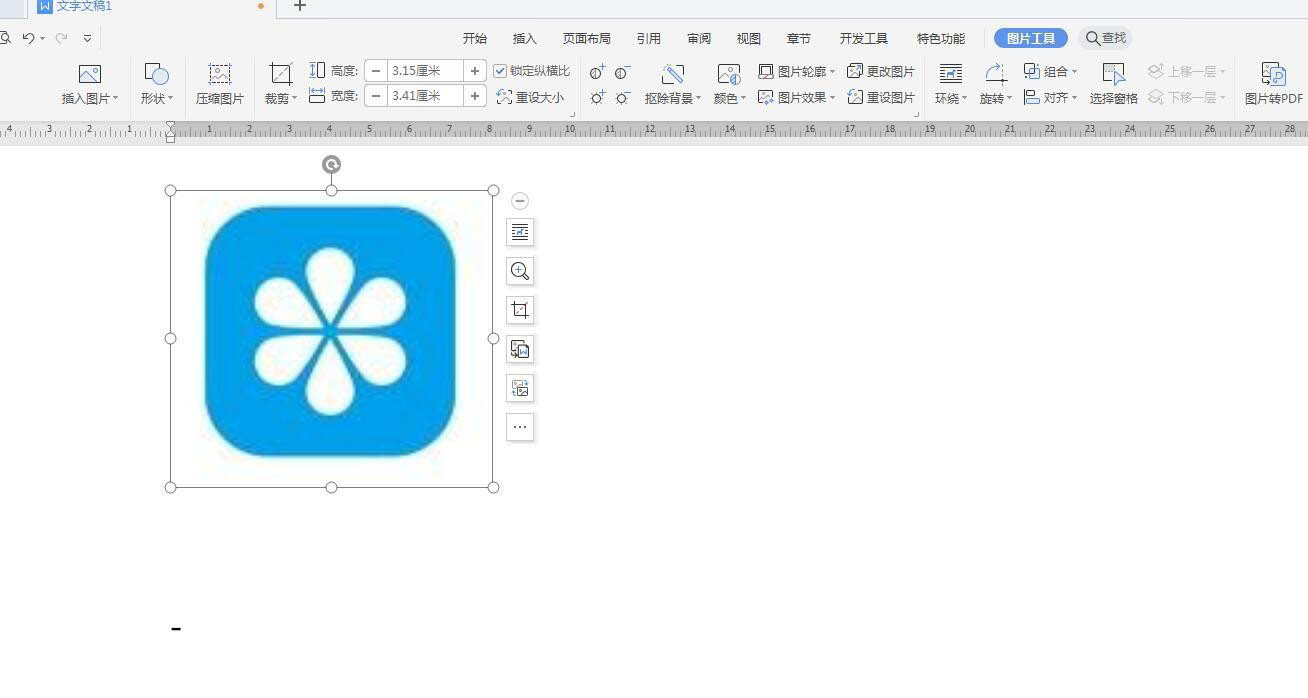Decrease picture height with minus button
The height and width of the screenshot is (698, 1308).
376,71
